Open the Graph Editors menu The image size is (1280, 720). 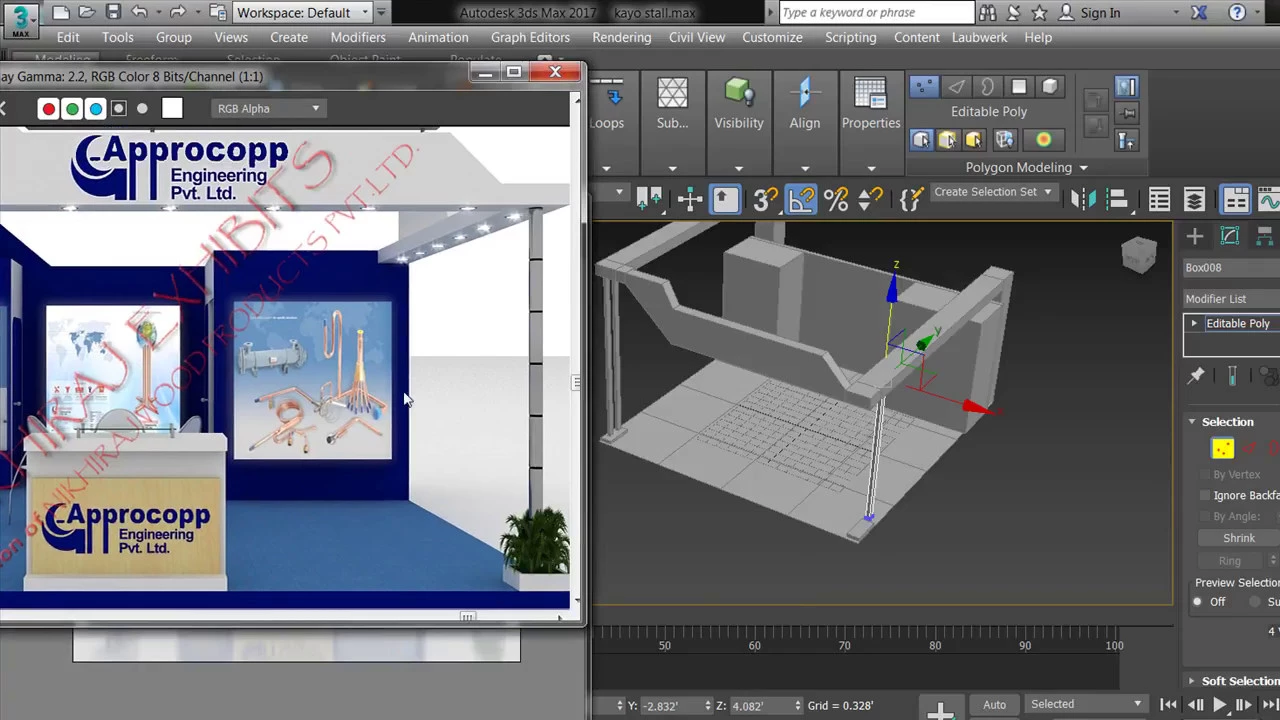pos(530,37)
